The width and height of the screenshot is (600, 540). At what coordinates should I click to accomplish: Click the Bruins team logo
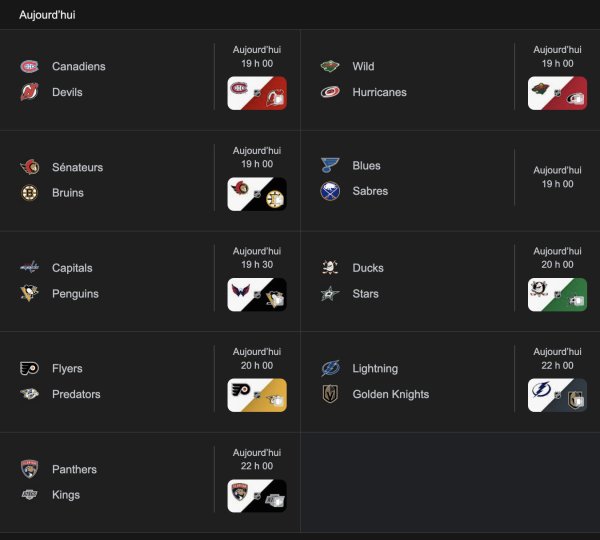click(x=29, y=193)
